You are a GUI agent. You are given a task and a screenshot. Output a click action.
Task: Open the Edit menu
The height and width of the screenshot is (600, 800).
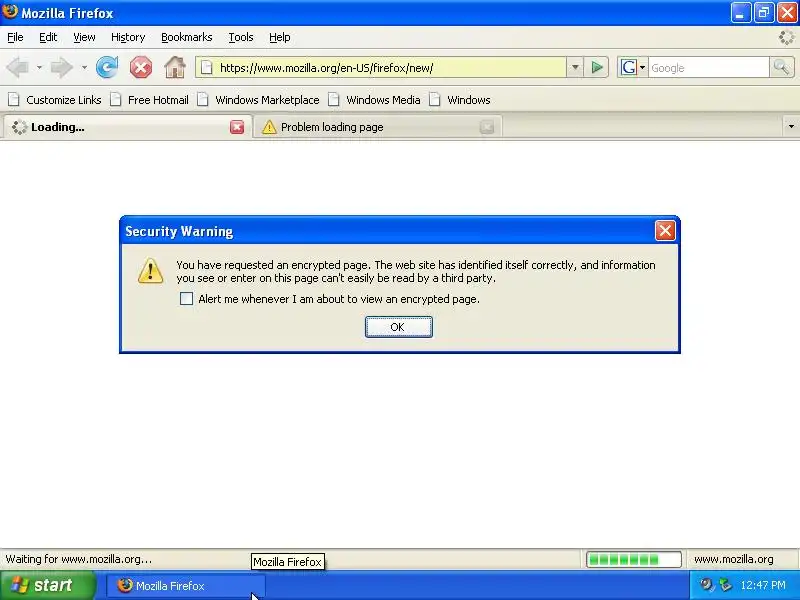pyautogui.click(x=48, y=37)
